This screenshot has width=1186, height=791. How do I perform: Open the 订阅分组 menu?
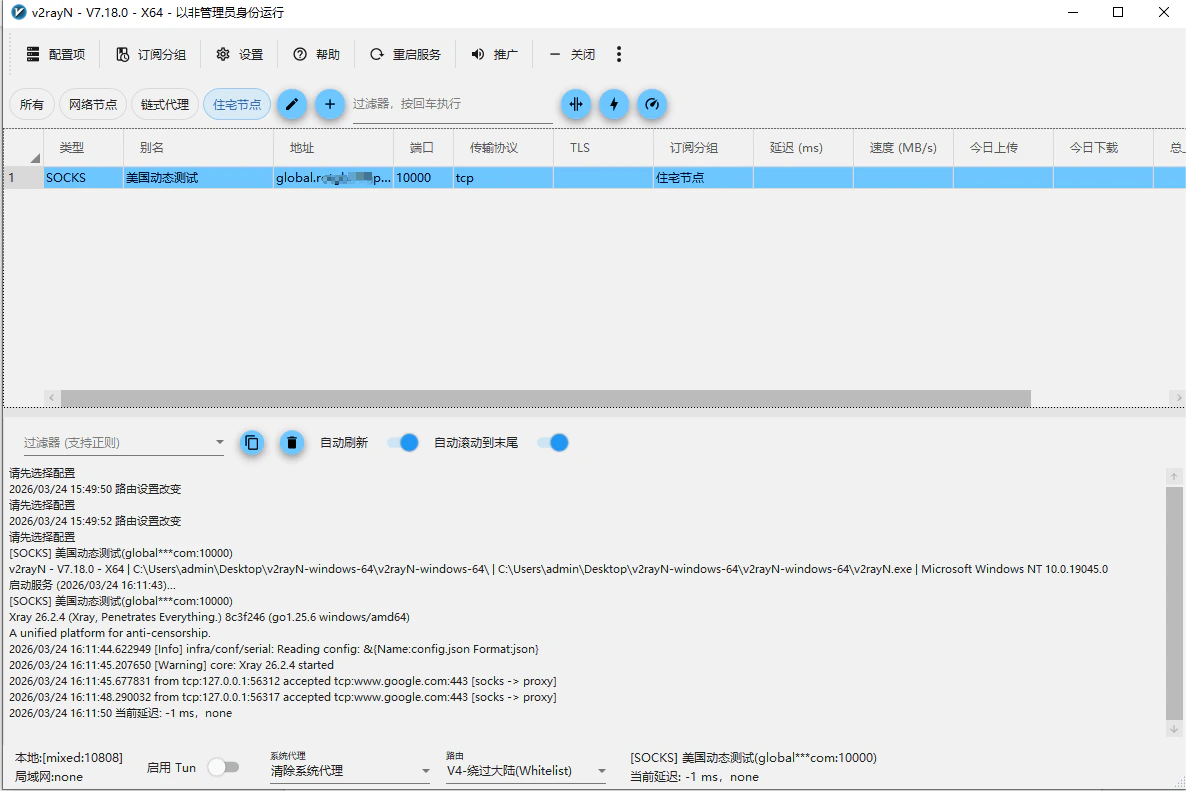(x=151, y=54)
